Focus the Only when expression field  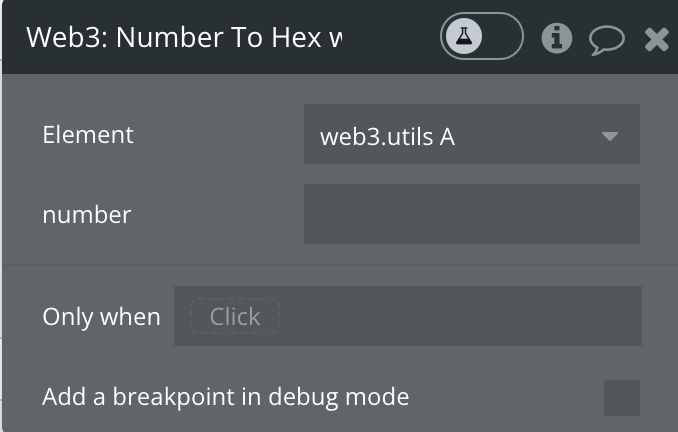tap(408, 316)
